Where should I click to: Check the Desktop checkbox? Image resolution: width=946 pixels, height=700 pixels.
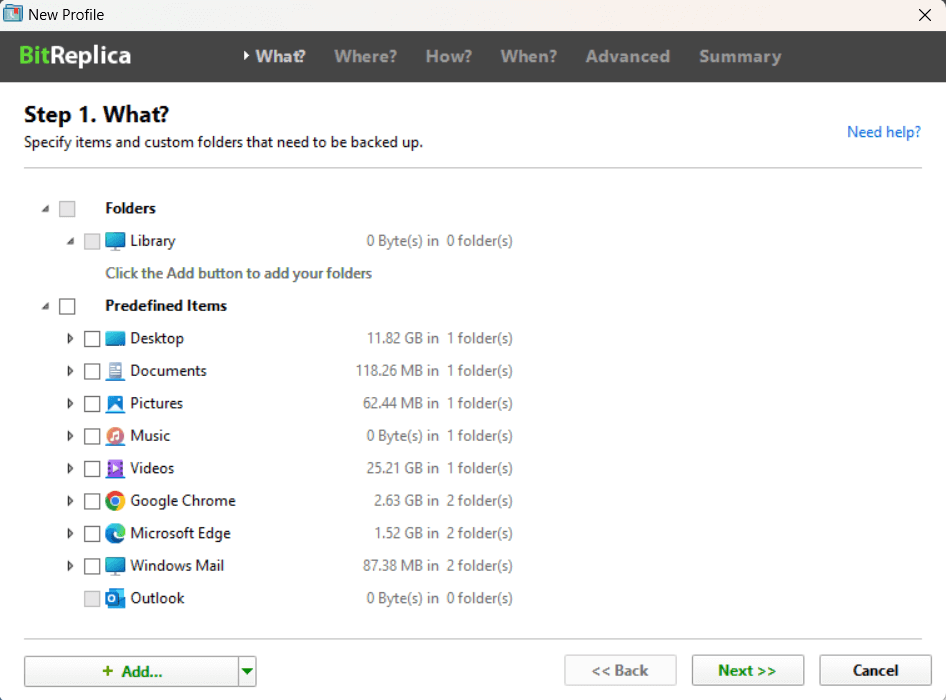[x=92, y=339]
